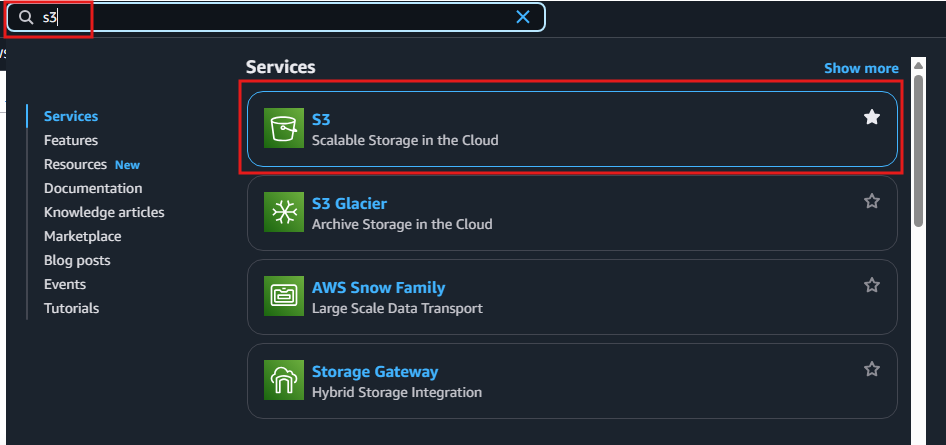Click the 'Archive Storage in the Cloud' description
Viewport: 946px width, 445px height.
pos(402,224)
